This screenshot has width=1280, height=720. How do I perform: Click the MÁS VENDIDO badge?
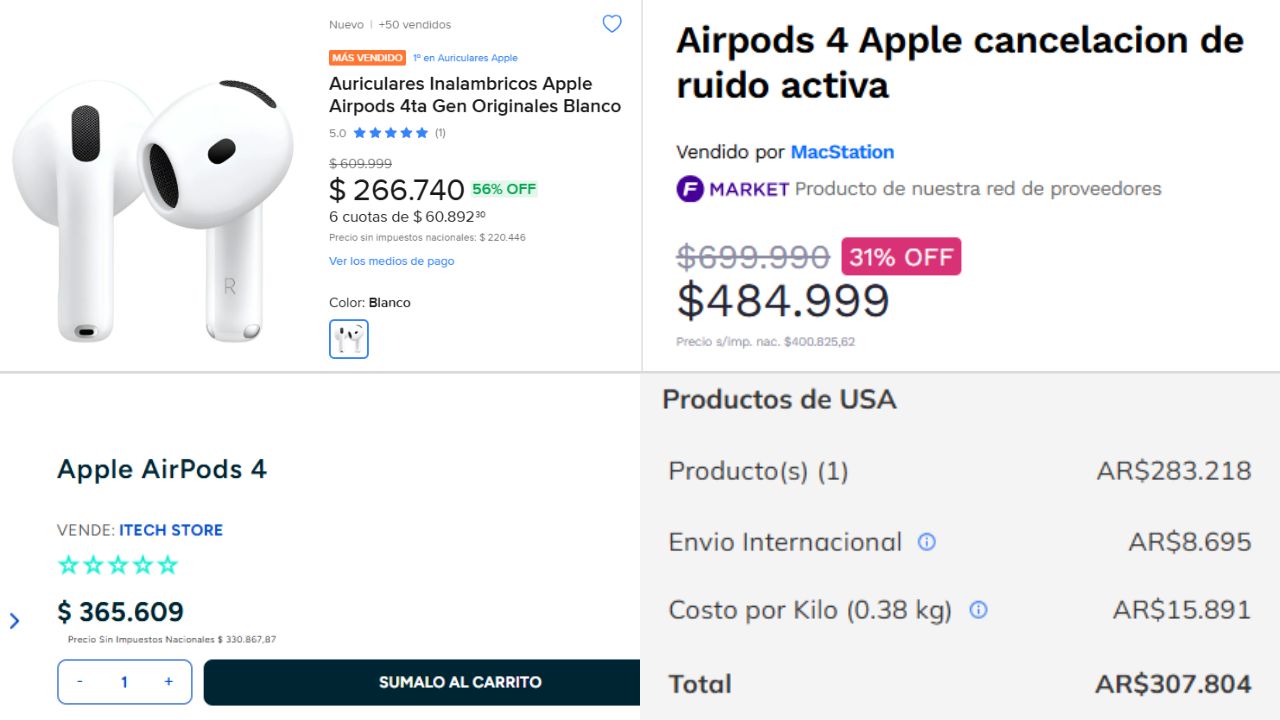coord(367,58)
